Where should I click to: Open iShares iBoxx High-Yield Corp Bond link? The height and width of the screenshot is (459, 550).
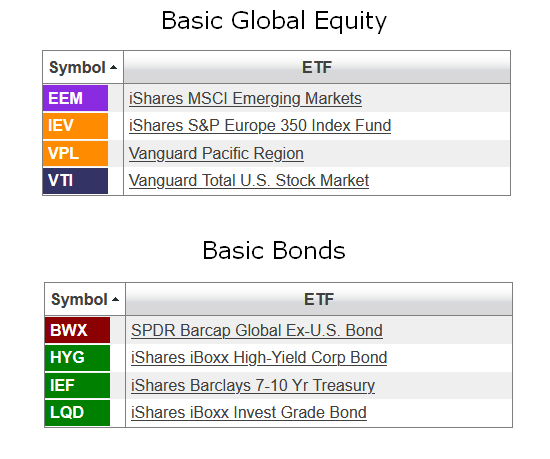259,358
